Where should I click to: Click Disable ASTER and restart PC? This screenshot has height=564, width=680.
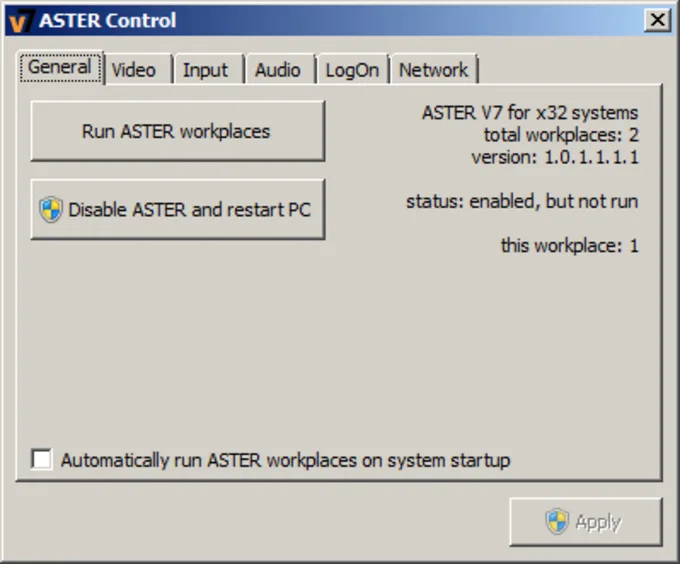click(x=178, y=209)
